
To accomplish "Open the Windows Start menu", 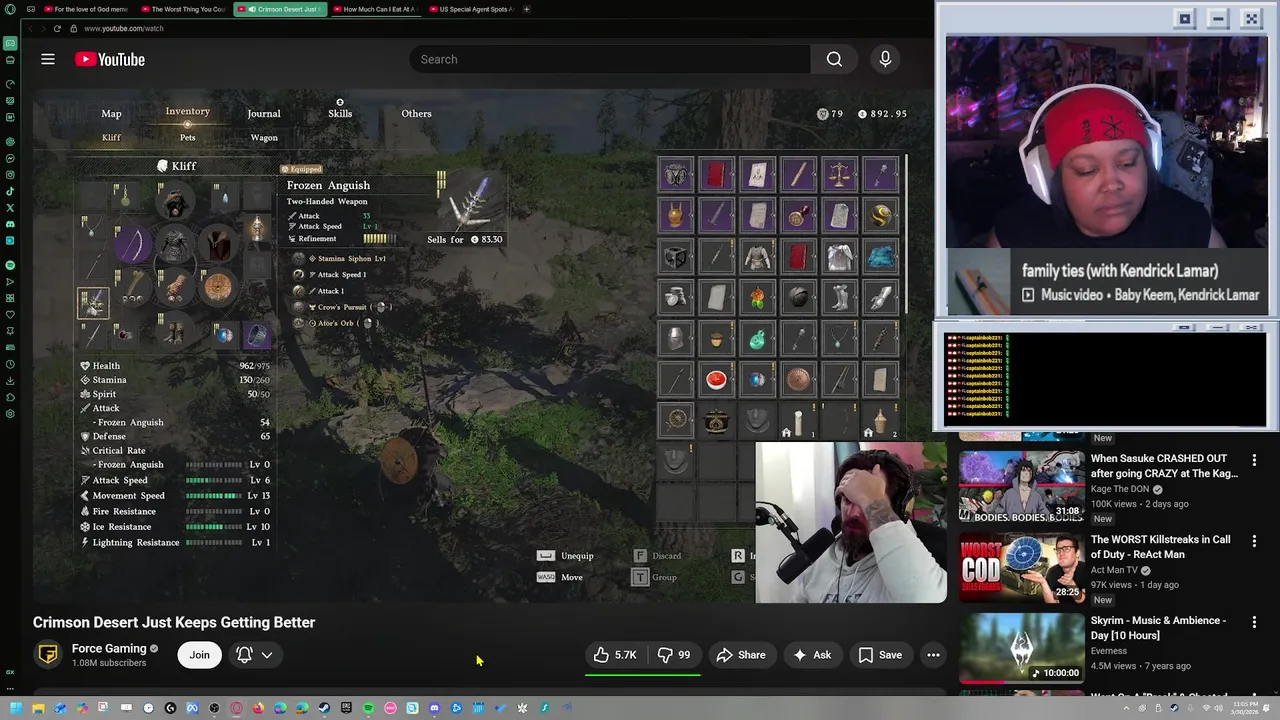I will (x=16, y=708).
